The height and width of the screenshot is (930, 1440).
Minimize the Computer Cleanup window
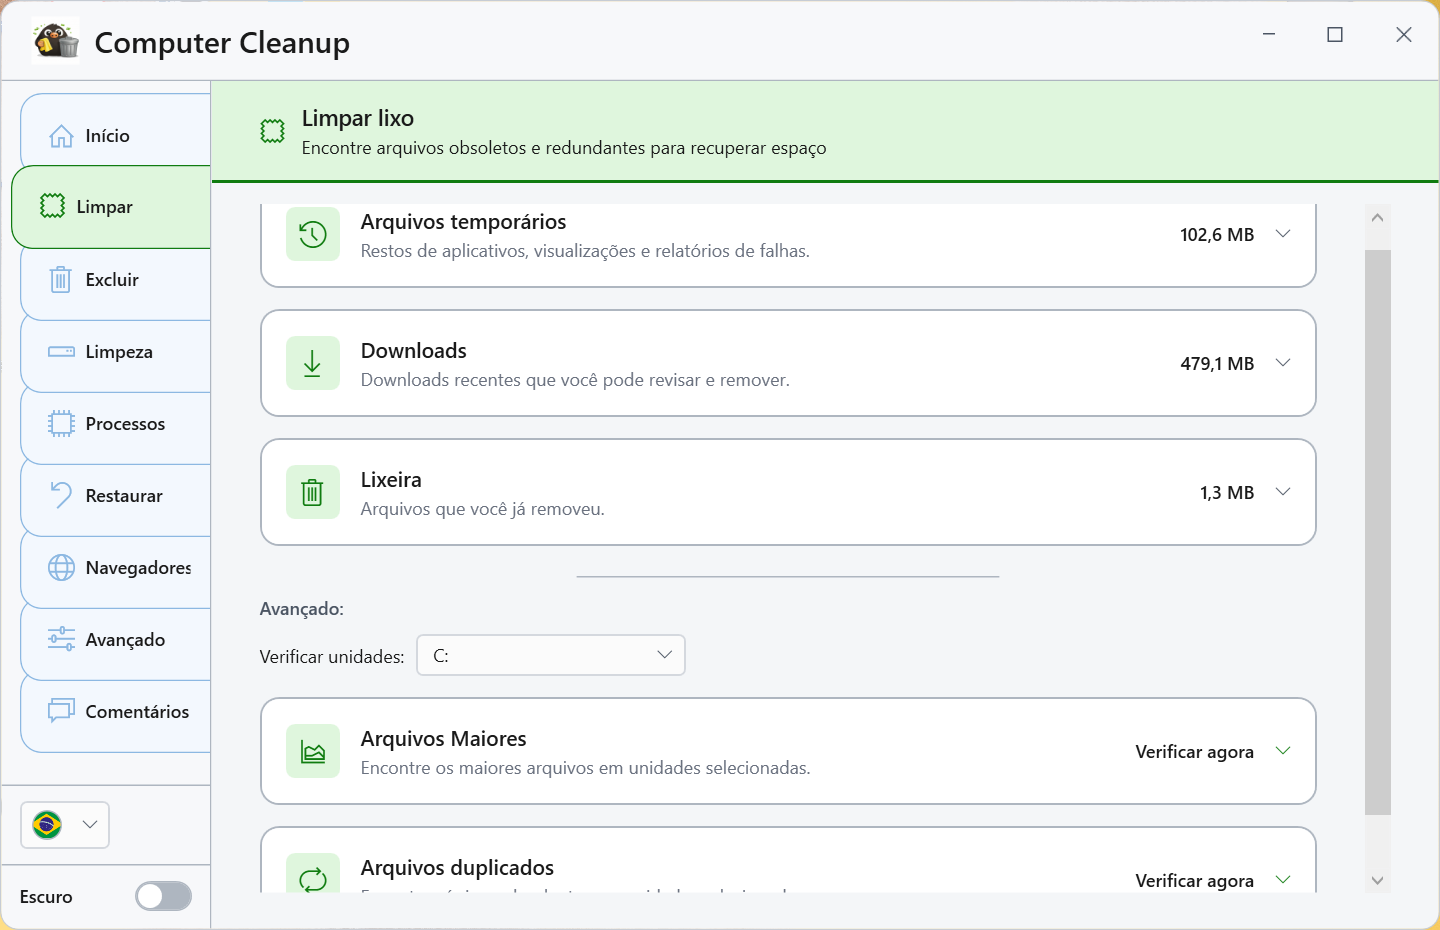click(x=1269, y=35)
